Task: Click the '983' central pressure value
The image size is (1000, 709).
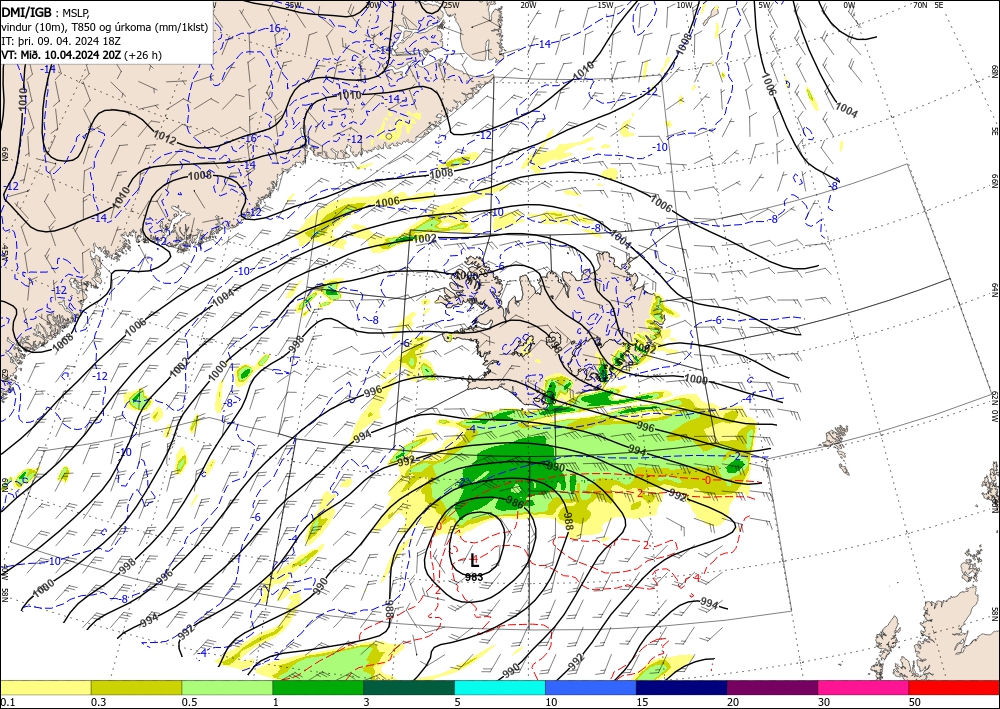Action: (474, 577)
